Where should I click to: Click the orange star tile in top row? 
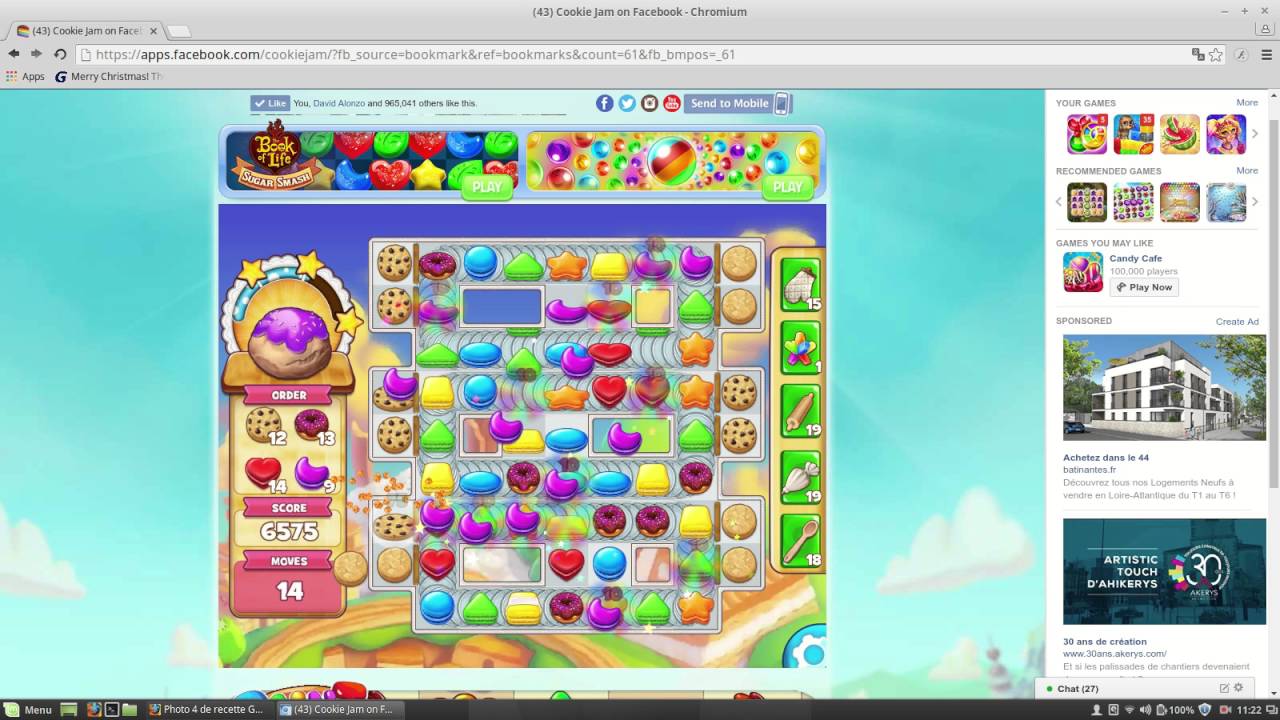tap(566, 264)
